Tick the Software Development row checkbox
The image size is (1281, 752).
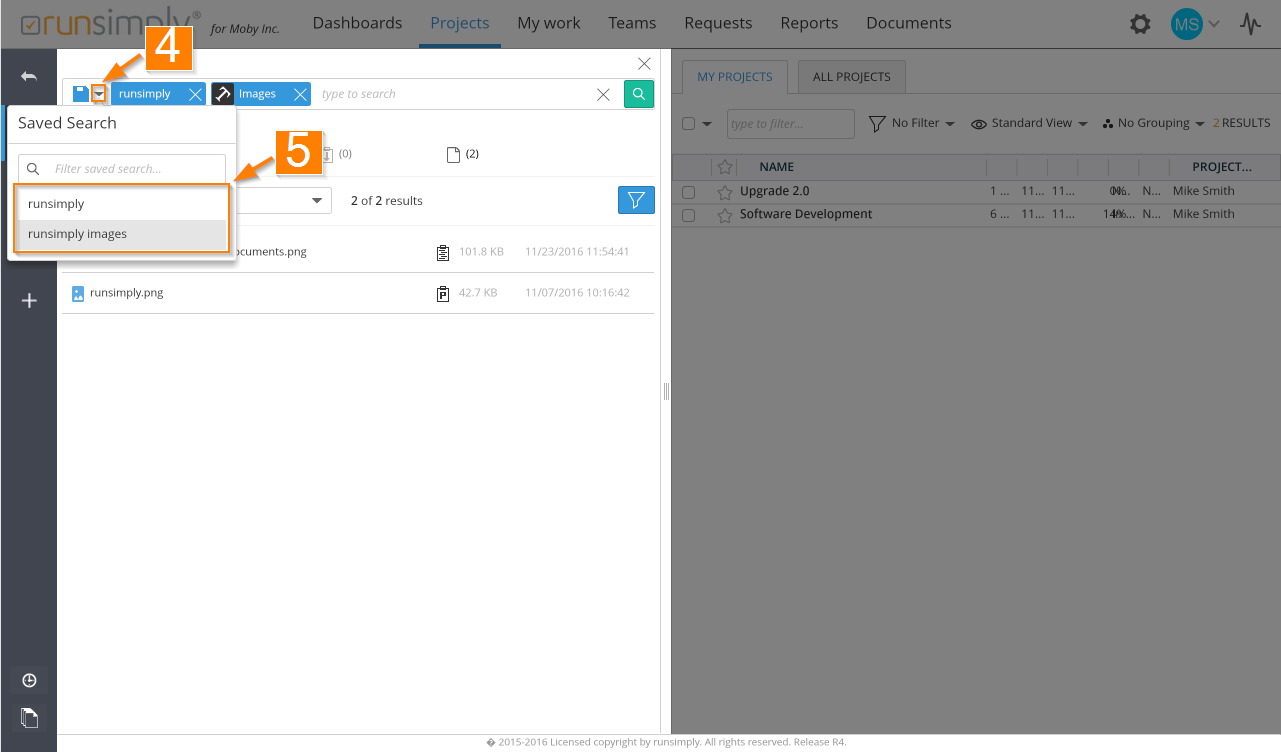688,215
